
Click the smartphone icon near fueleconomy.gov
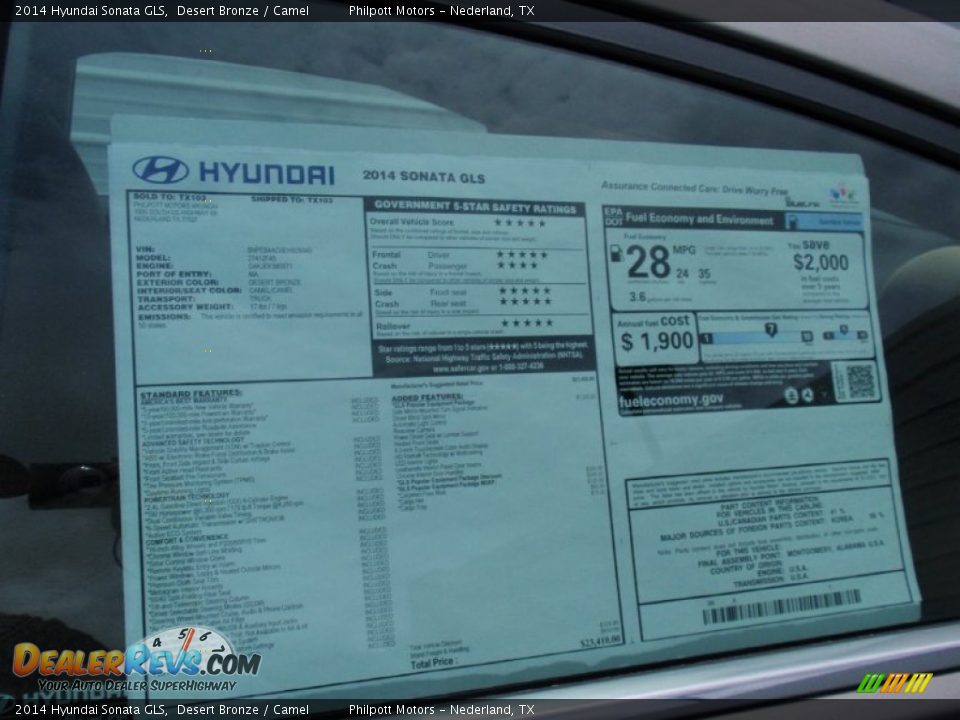click(792, 395)
